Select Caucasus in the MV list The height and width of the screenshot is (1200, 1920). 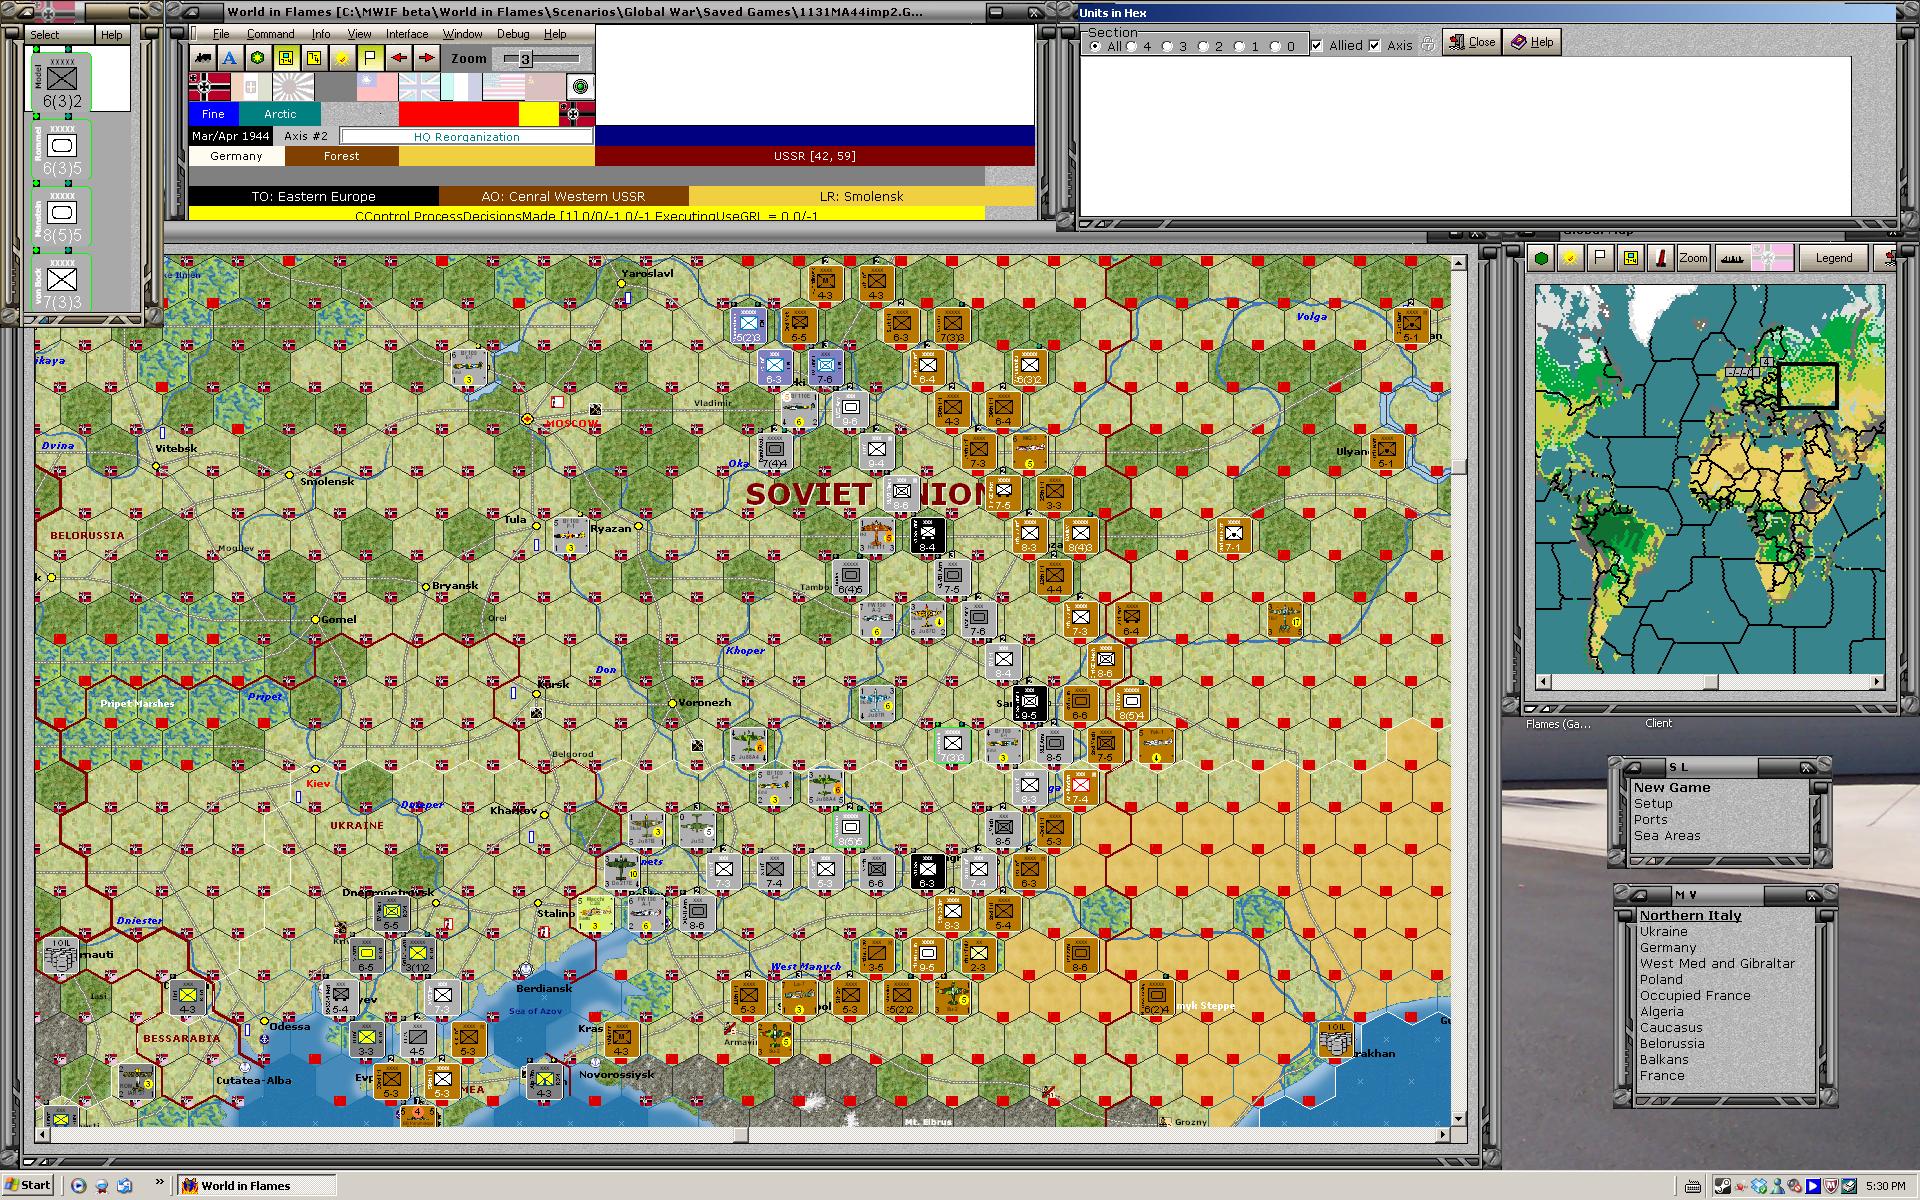pos(1671,1027)
